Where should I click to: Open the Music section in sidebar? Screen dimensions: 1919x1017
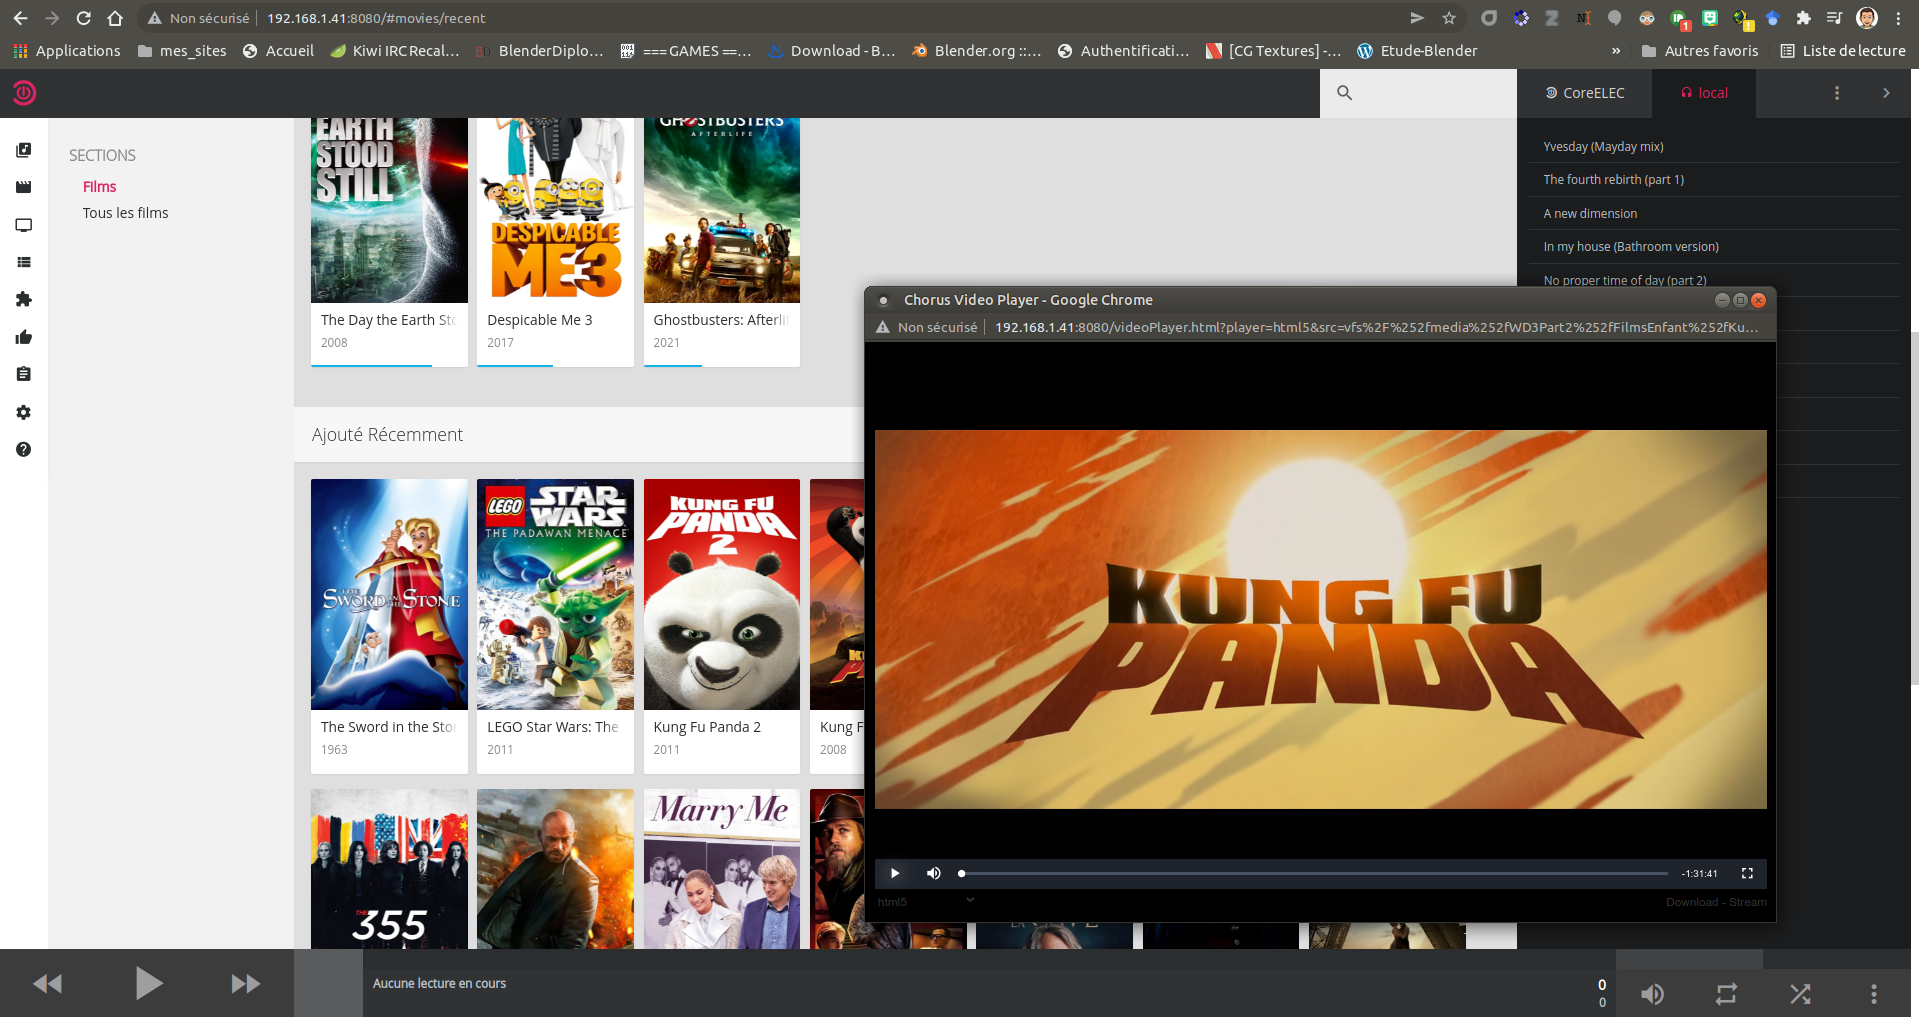click(x=24, y=150)
